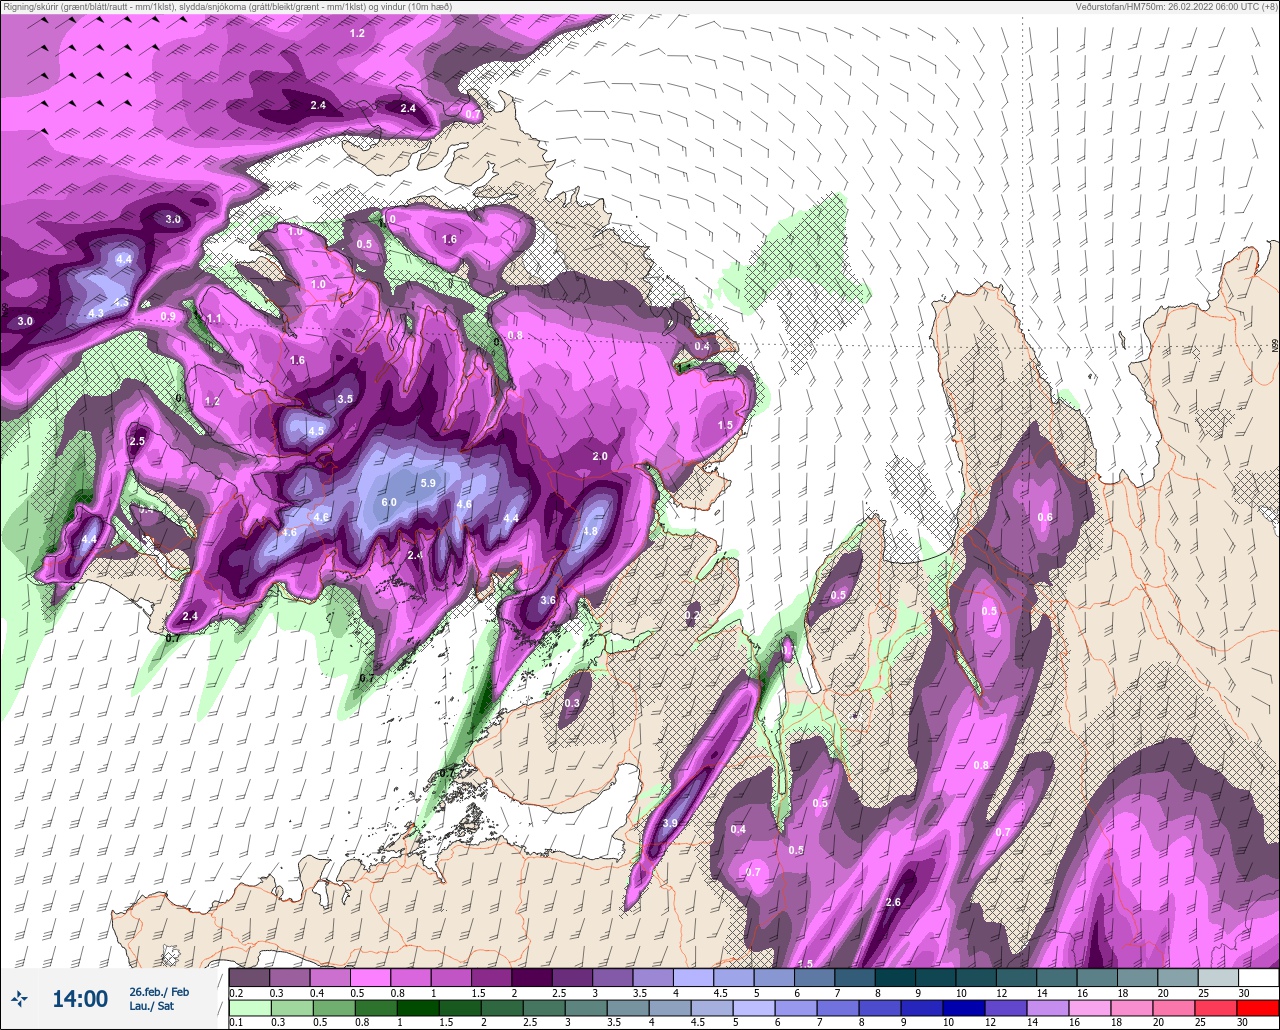Image resolution: width=1280 pixels, height=1030 pixels.
Task: Click the 1.1 precipitation value label
Action: (x=214, y=318)
